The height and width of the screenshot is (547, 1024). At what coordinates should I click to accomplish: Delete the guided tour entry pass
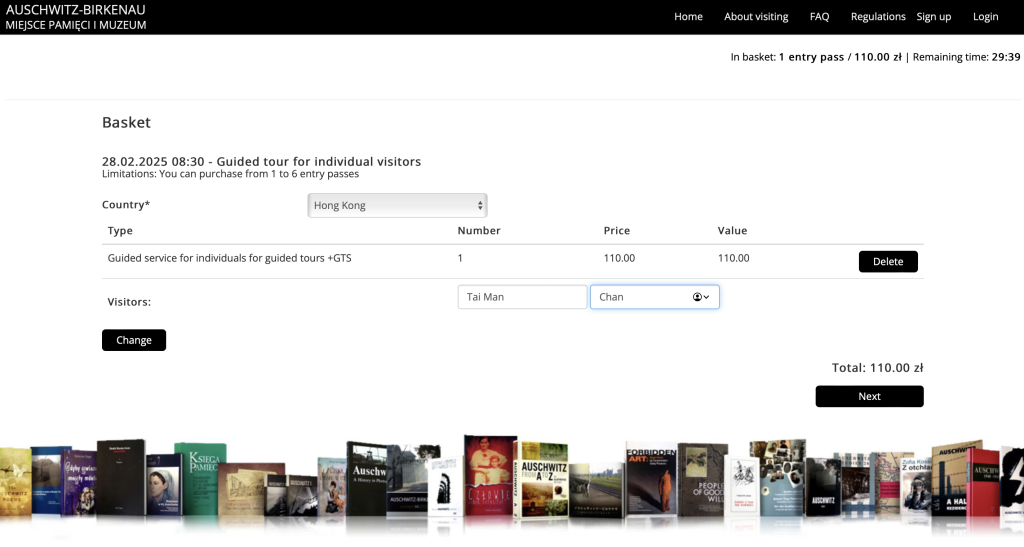click(x=887, y=262)
